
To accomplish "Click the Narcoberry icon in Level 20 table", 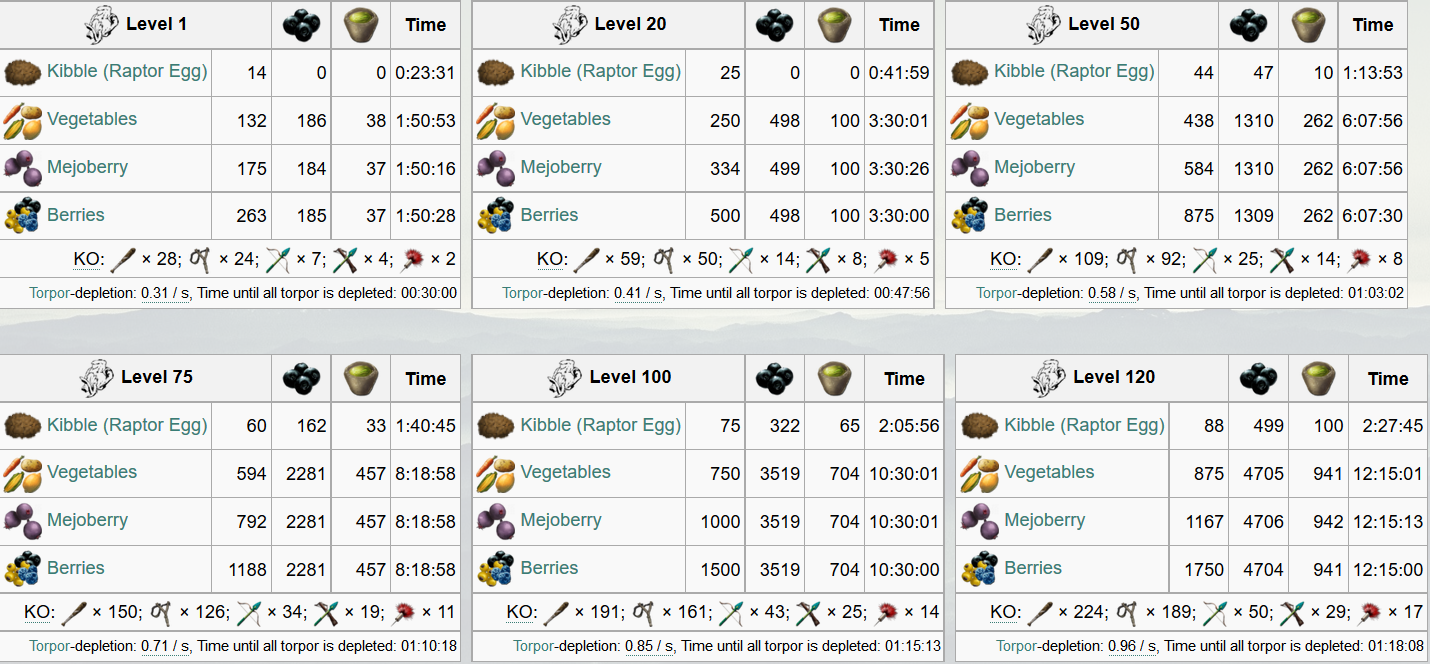I will 774,25.
